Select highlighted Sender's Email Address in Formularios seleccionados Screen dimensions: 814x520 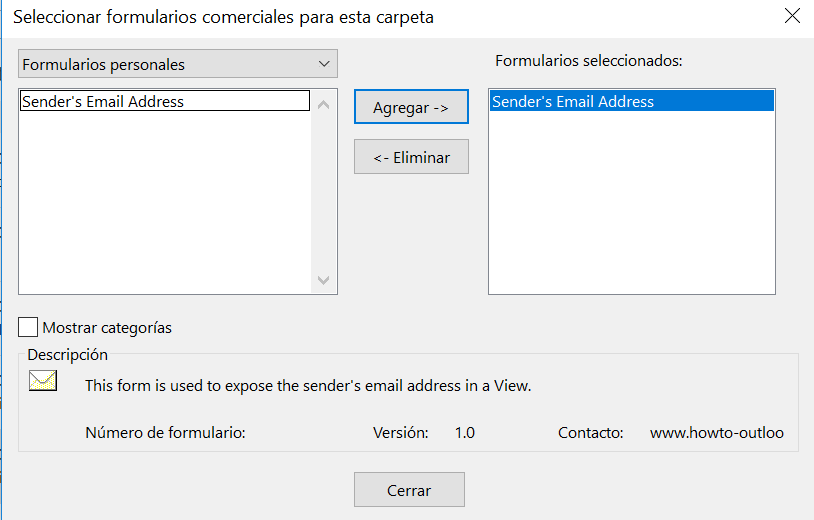point(632,101)
